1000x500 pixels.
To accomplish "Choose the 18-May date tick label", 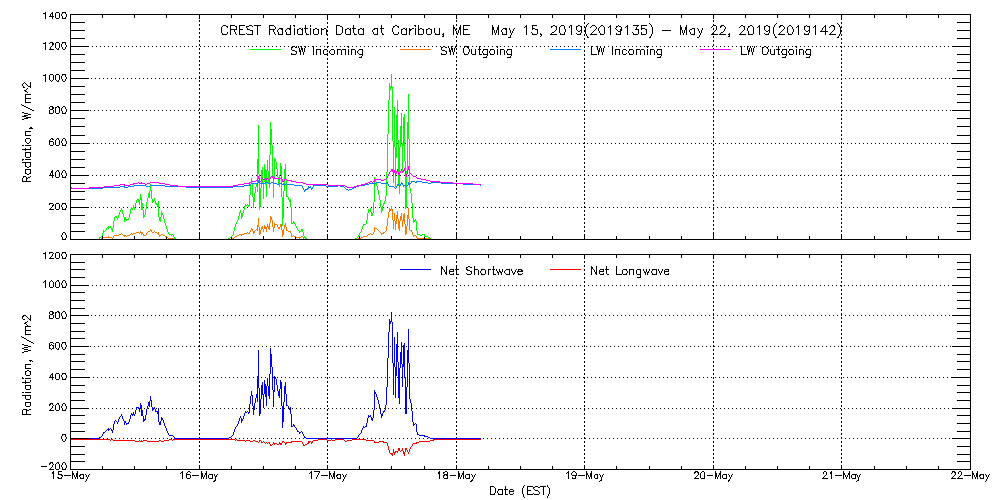I will (x=456, y=476).
